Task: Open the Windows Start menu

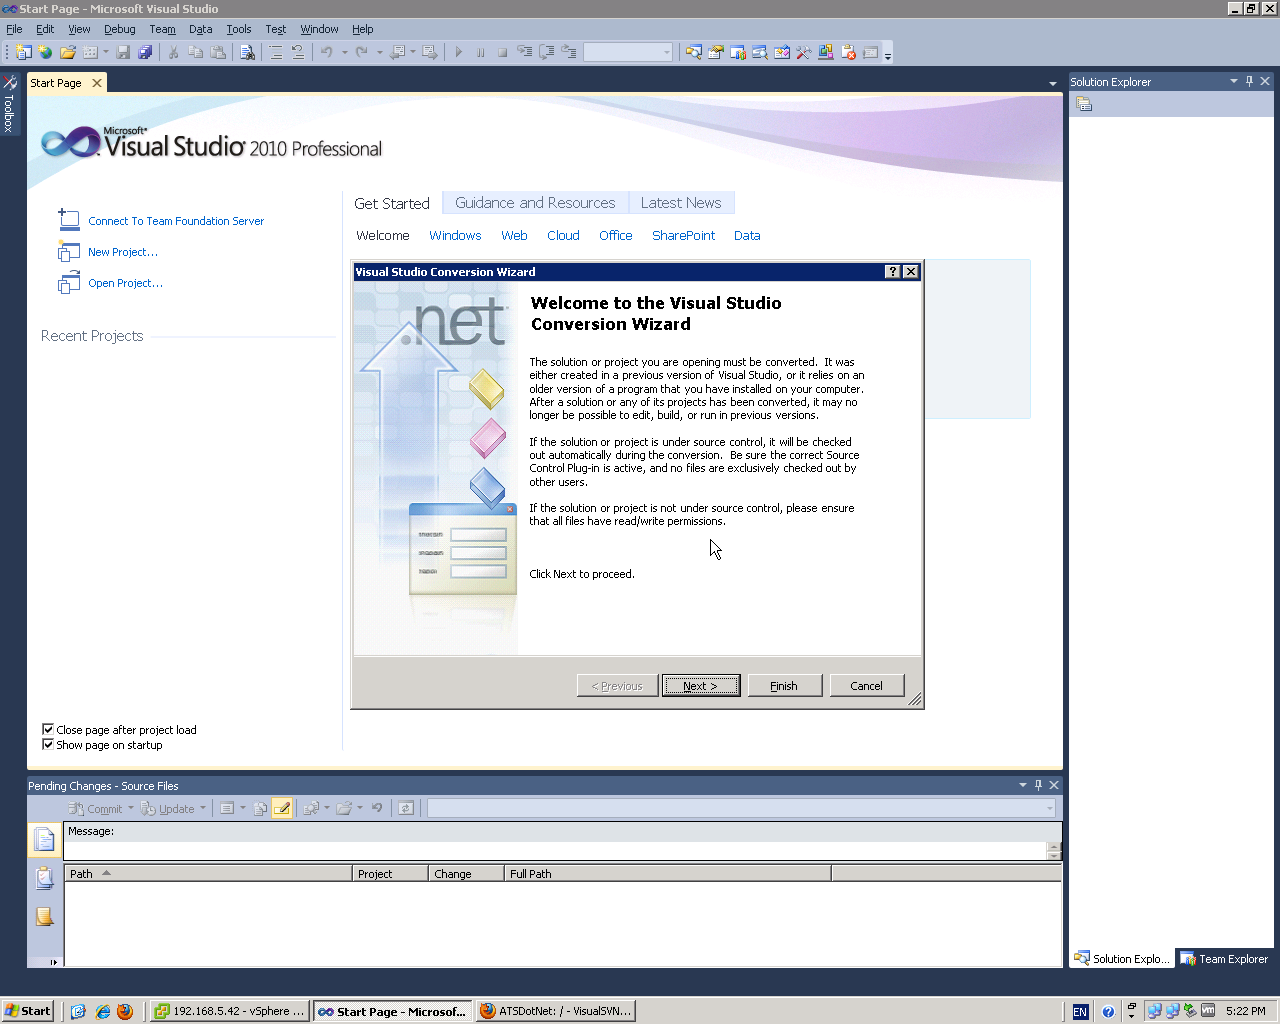Action: (27, 1011)
